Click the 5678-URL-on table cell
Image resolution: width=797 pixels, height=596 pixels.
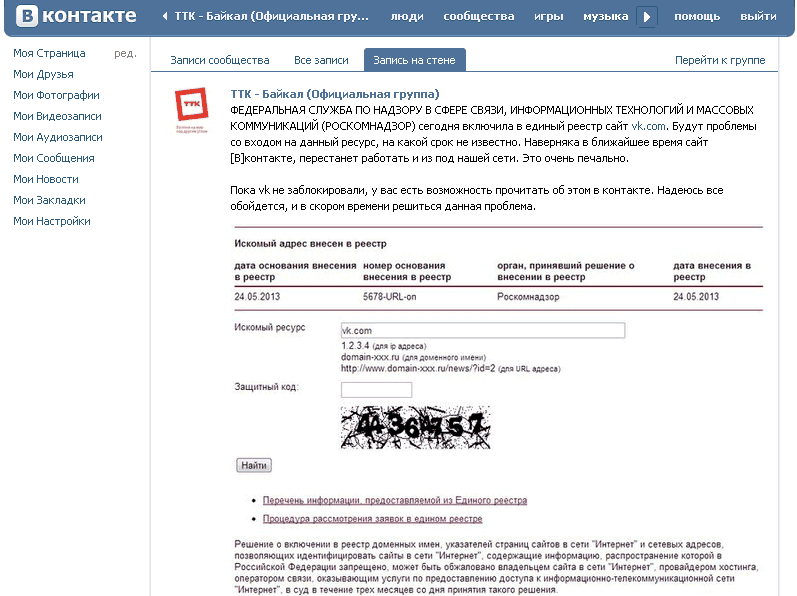[x=389, y=297]
